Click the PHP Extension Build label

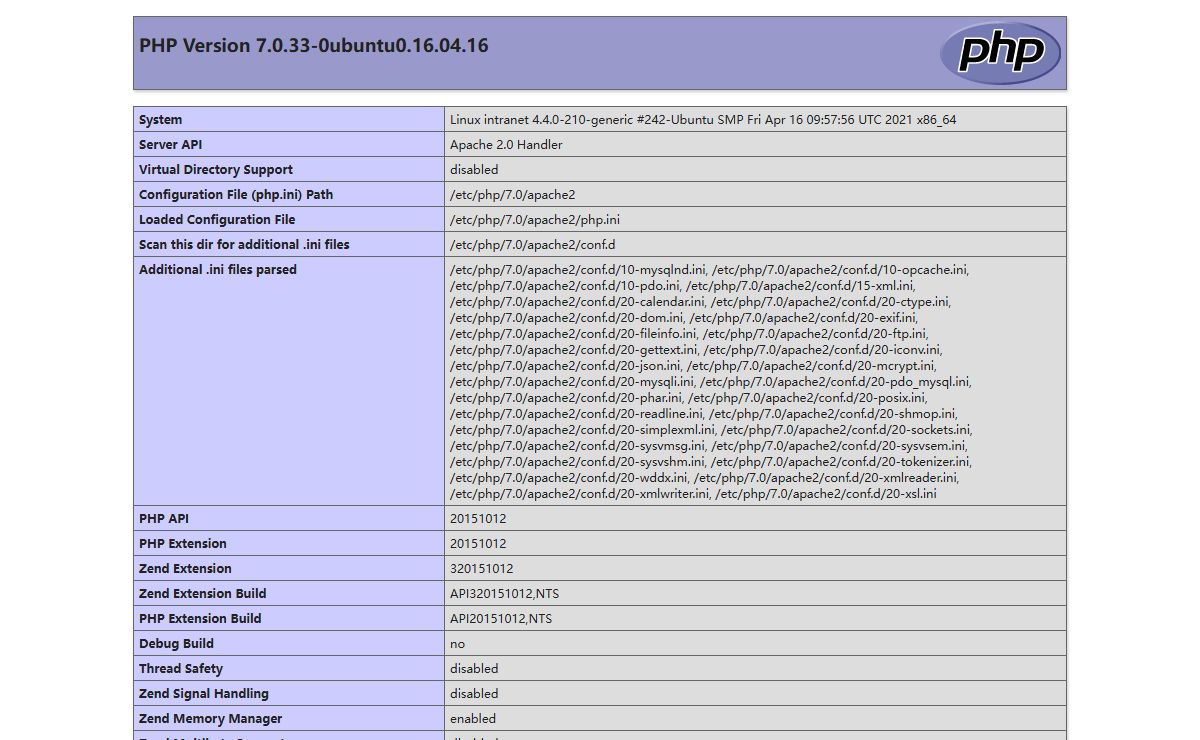200,618
